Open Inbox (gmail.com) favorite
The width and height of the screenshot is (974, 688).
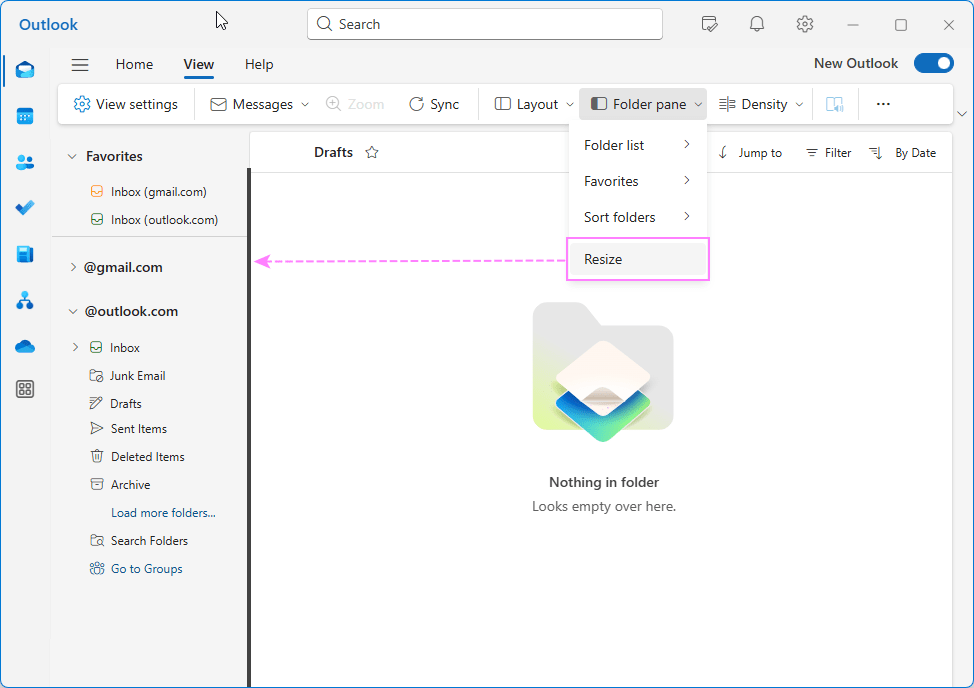[149, 192]
